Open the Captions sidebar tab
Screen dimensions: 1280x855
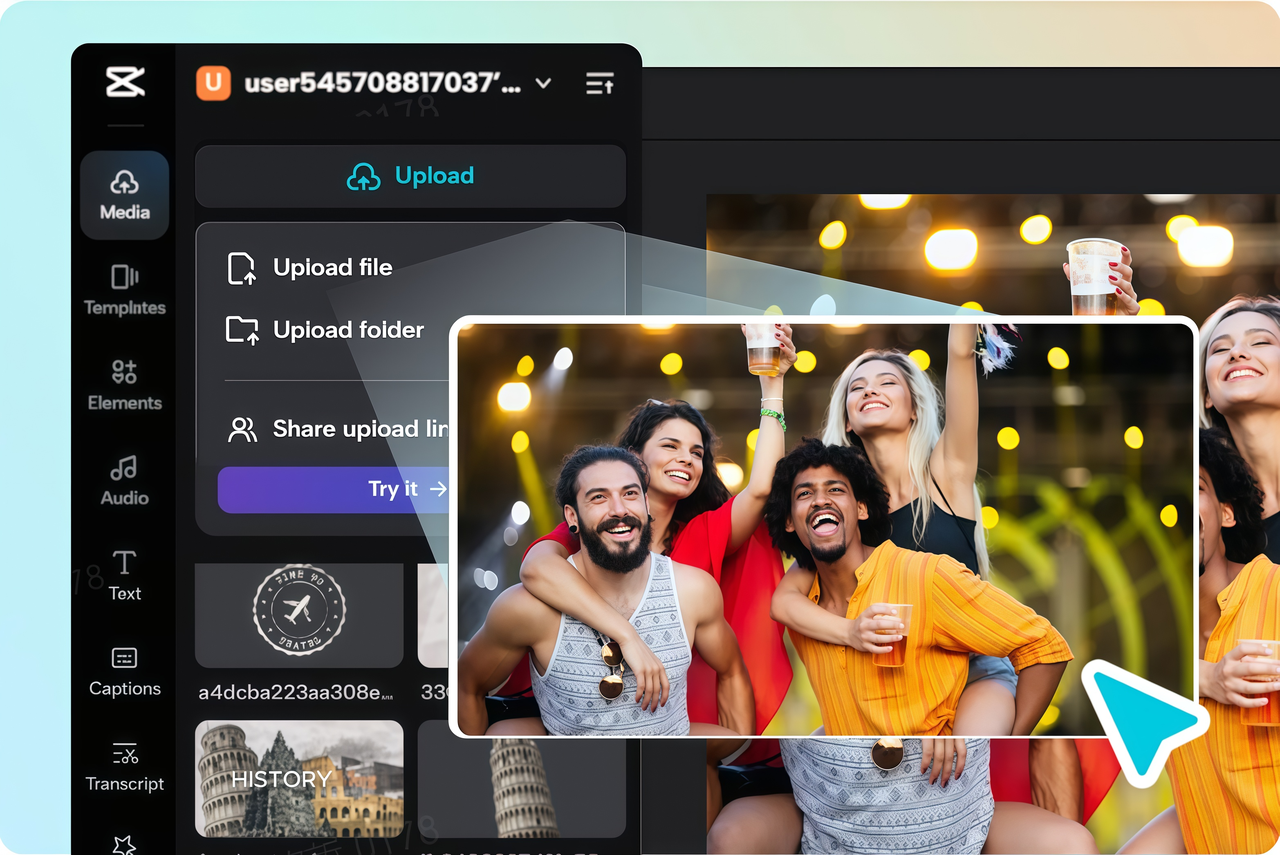[x=125, y=671]
